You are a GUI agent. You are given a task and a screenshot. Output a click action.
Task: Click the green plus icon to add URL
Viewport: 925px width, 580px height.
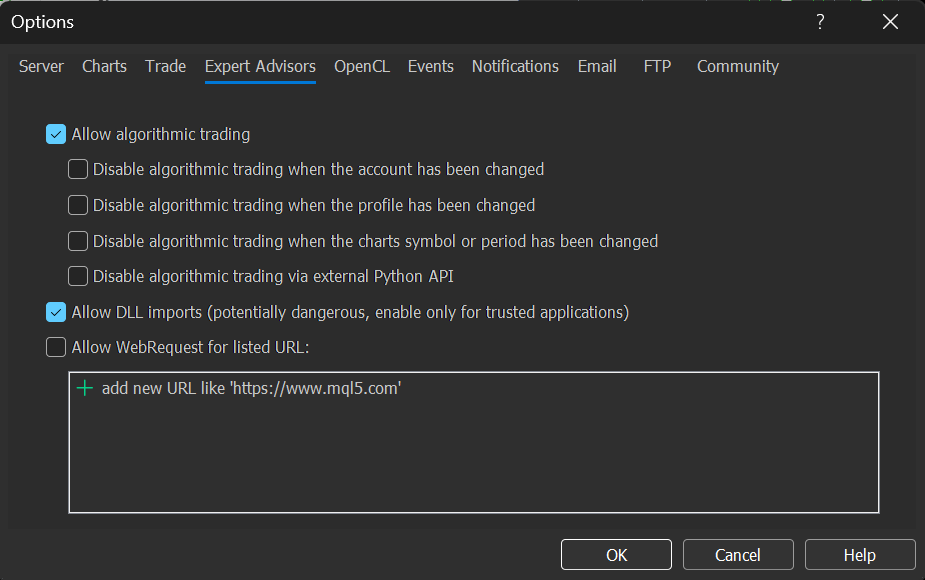[85, 389]
